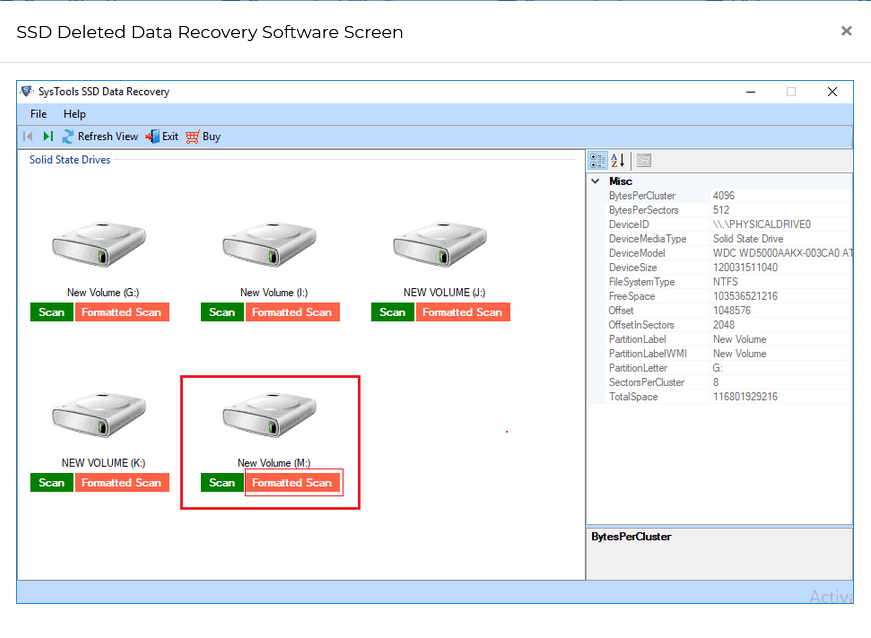
Task: Click Formatted Scan for NEW VOLUME (J:)
Action: click(x=463, y=312)
